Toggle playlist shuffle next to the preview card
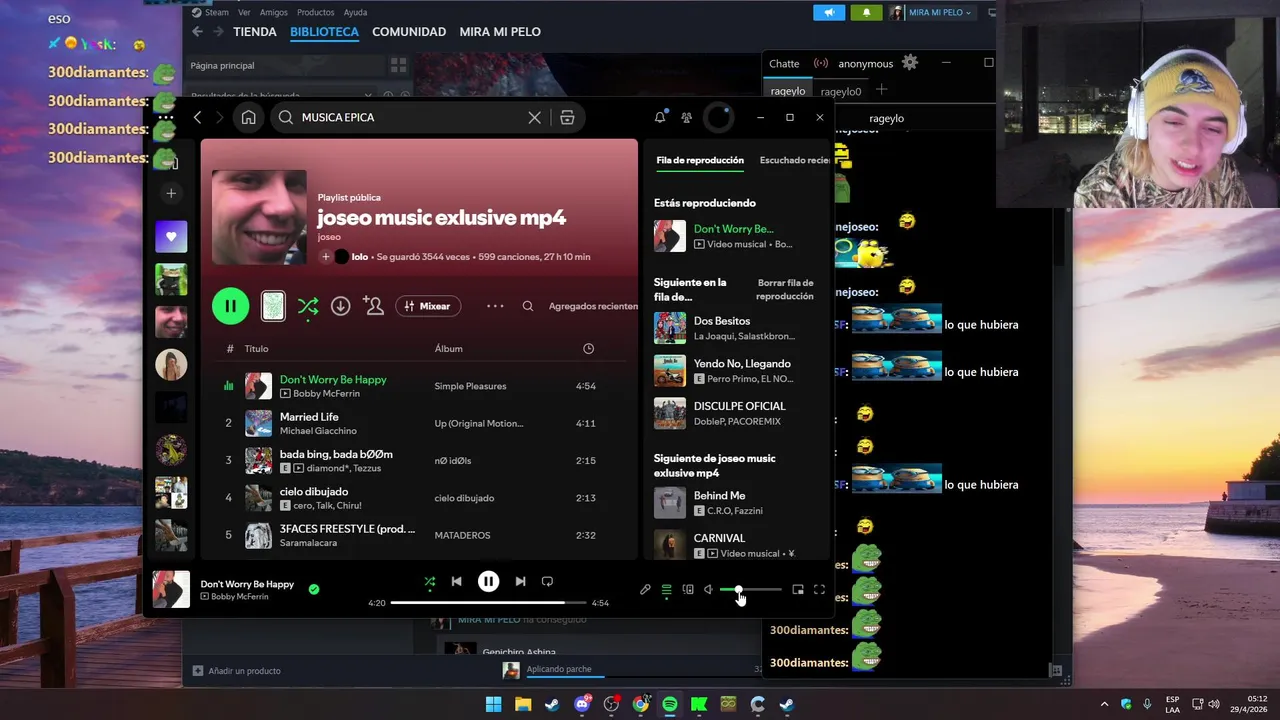1280x720 pixels. coord(308,307)
